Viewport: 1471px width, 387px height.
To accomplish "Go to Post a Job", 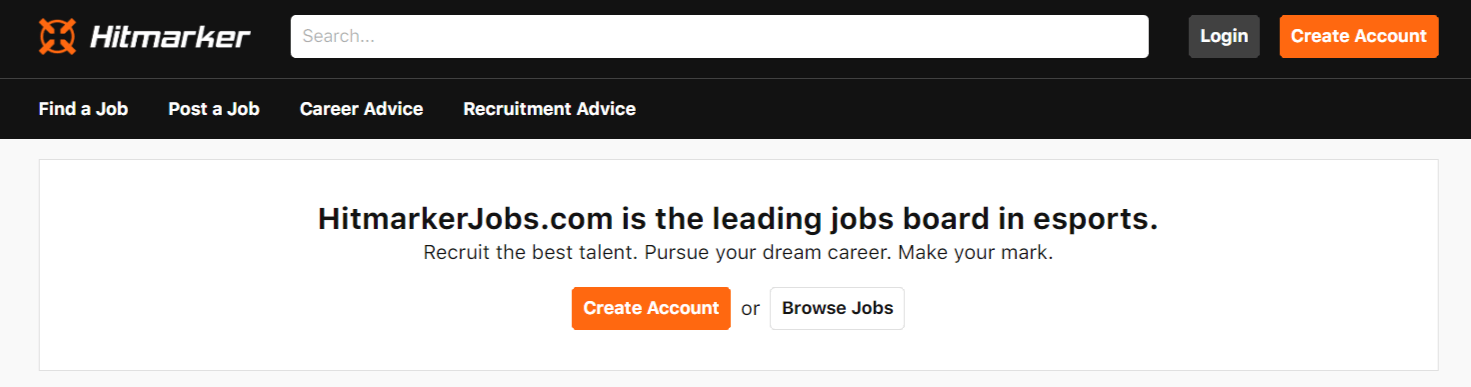I will (214, 109).
